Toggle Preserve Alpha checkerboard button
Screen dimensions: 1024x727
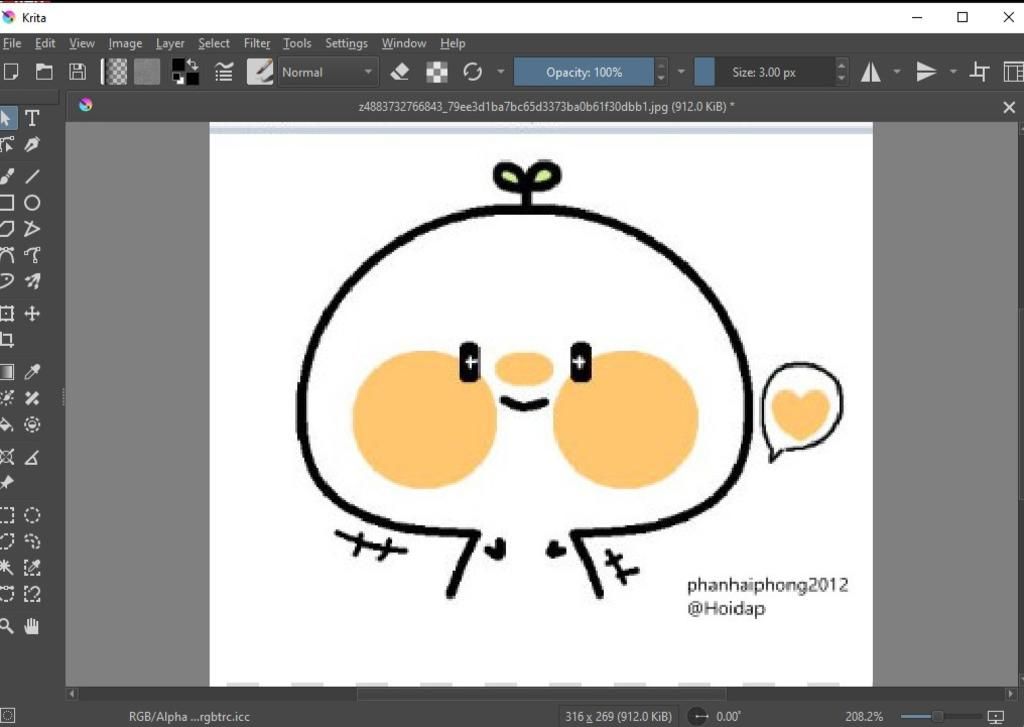[437, 72]
